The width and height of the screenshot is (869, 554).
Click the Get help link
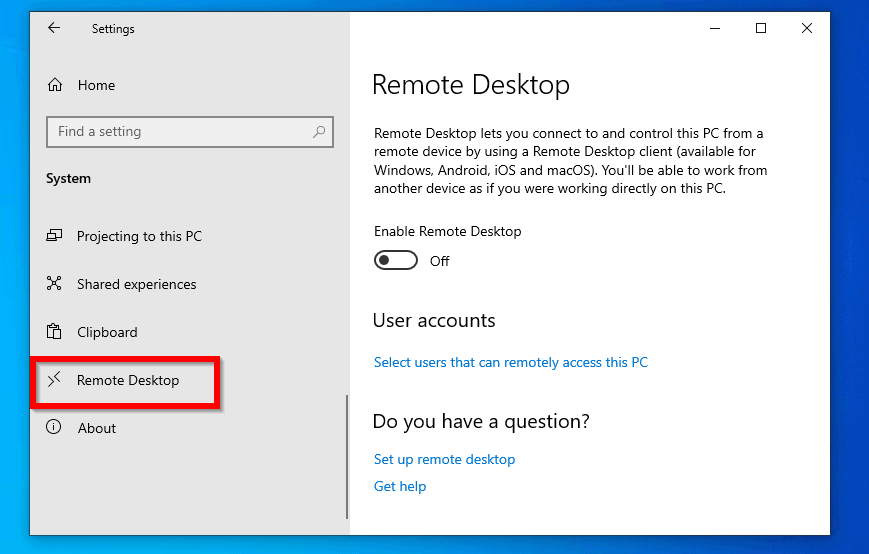[400, 486]
